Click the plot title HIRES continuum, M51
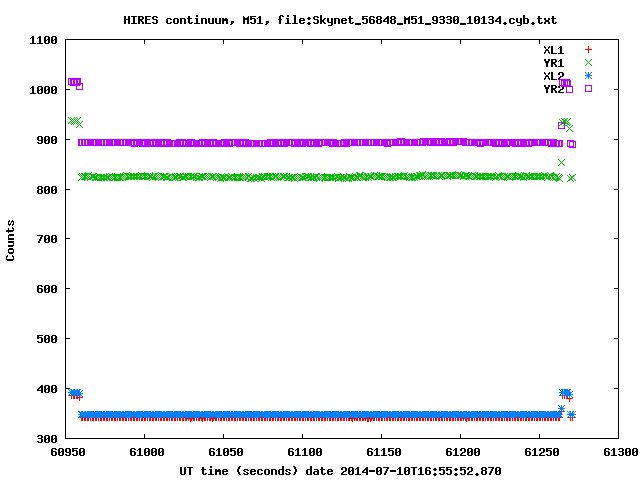This screenshot has width=640, height=480. point(340,20)
